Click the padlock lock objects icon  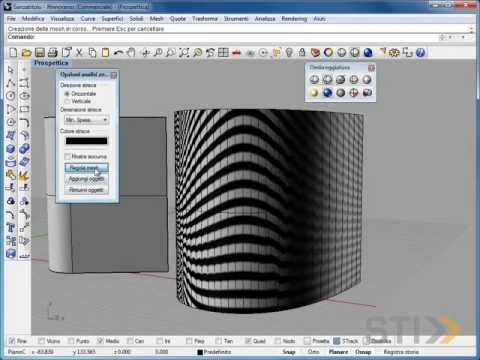coord(302,52)
